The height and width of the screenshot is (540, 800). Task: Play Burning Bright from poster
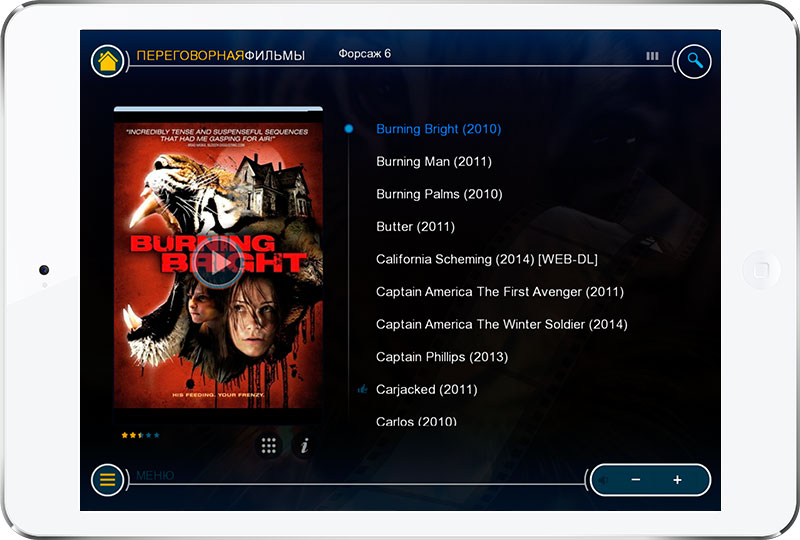(x=218, y=263)
